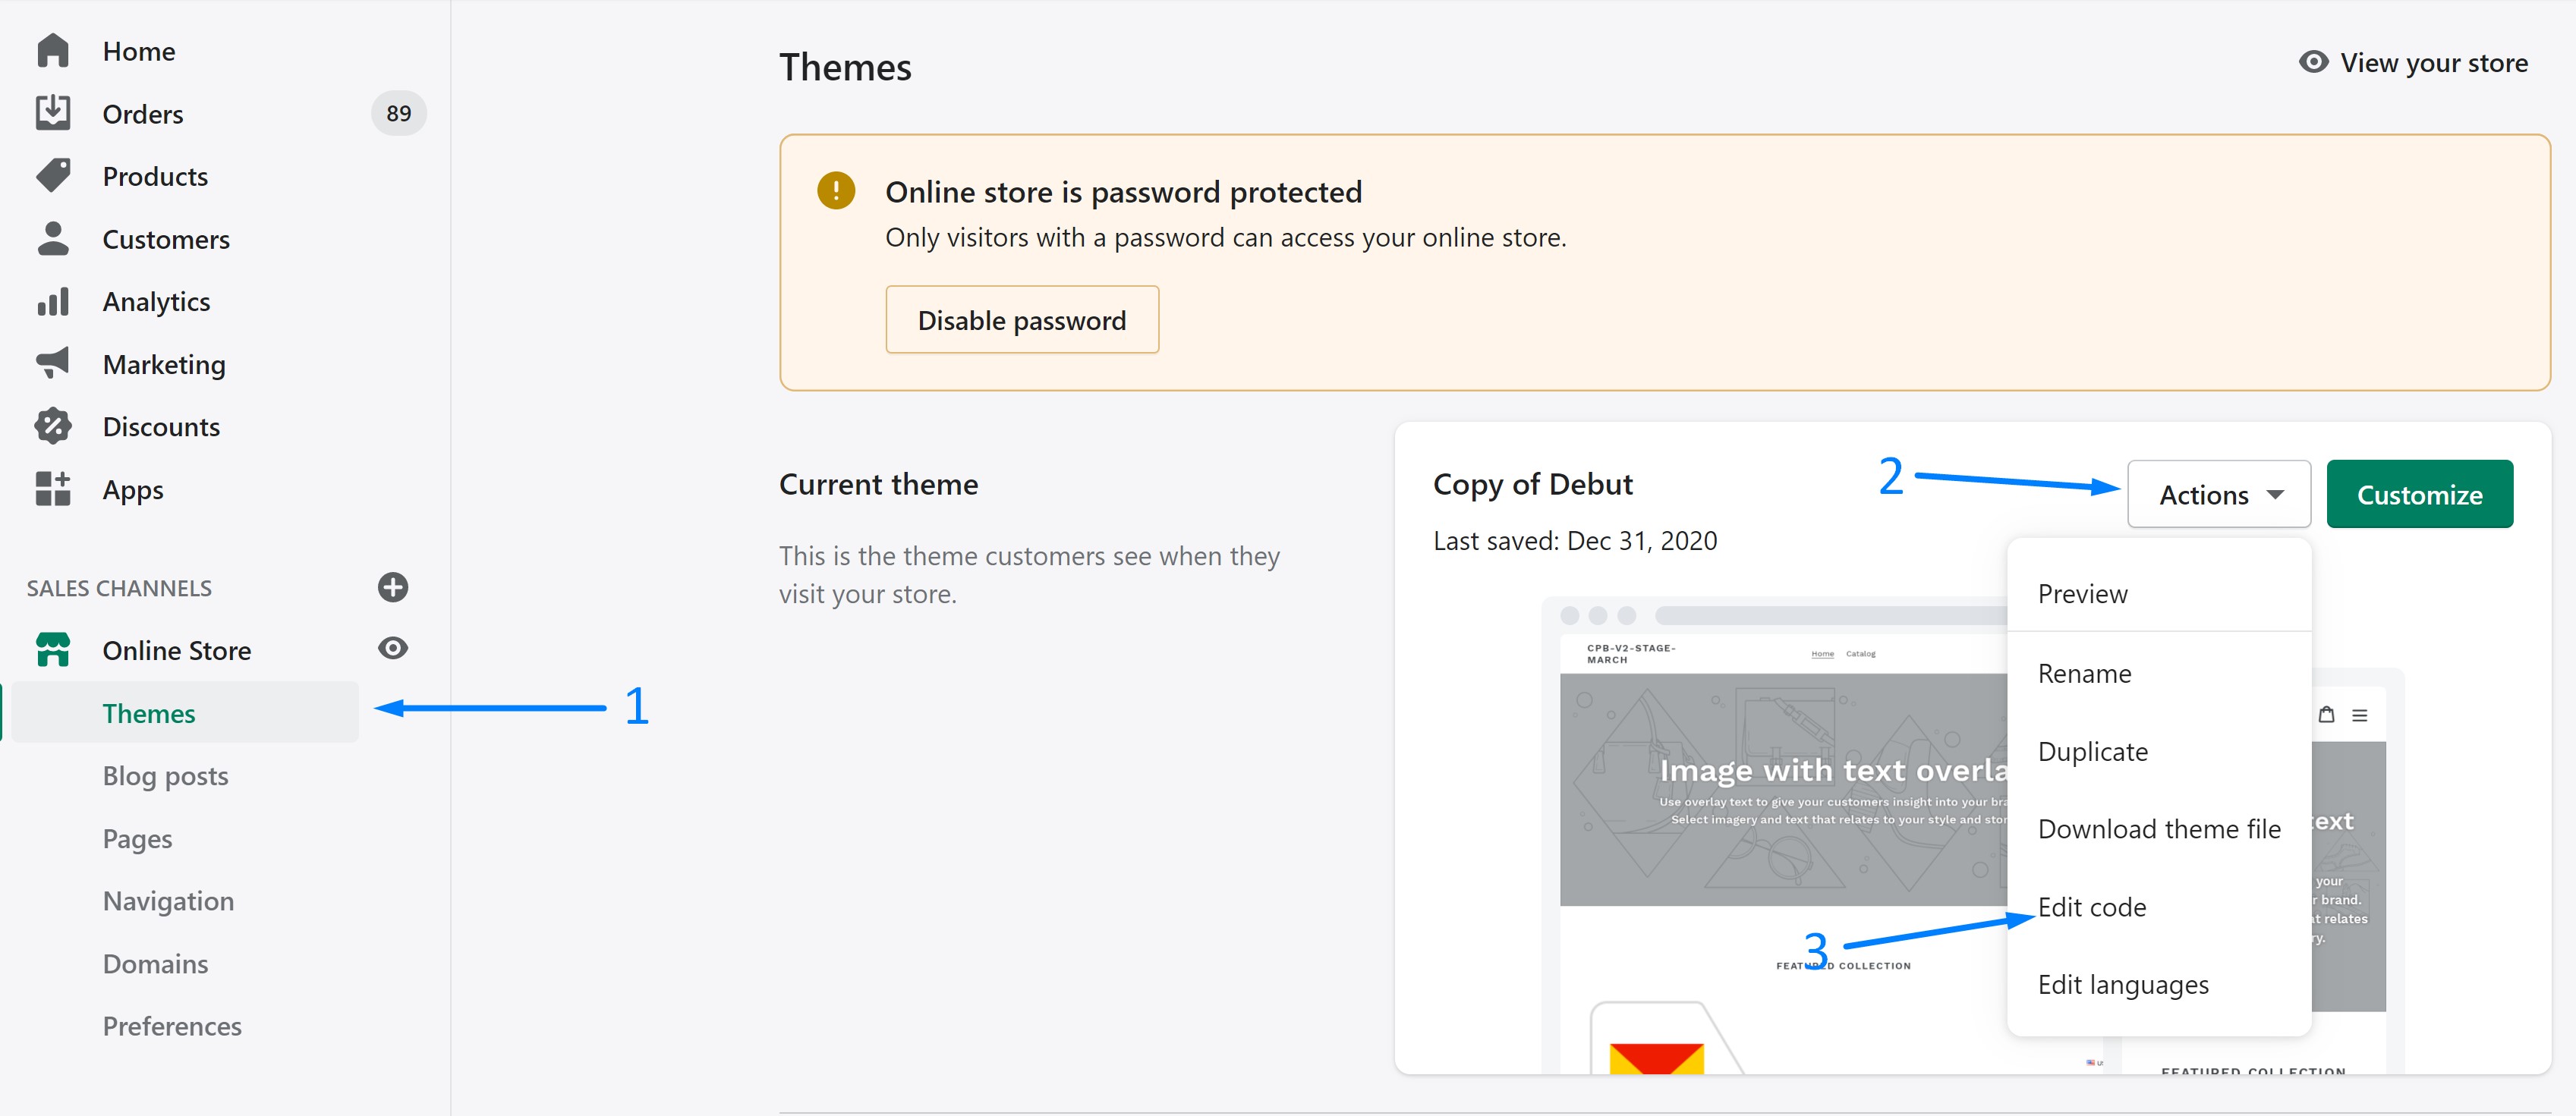The height and width of the screenshot is (1116, 2576).
Task: Click the SALES CHANNELS heading
Action: [x=119, y=588]
